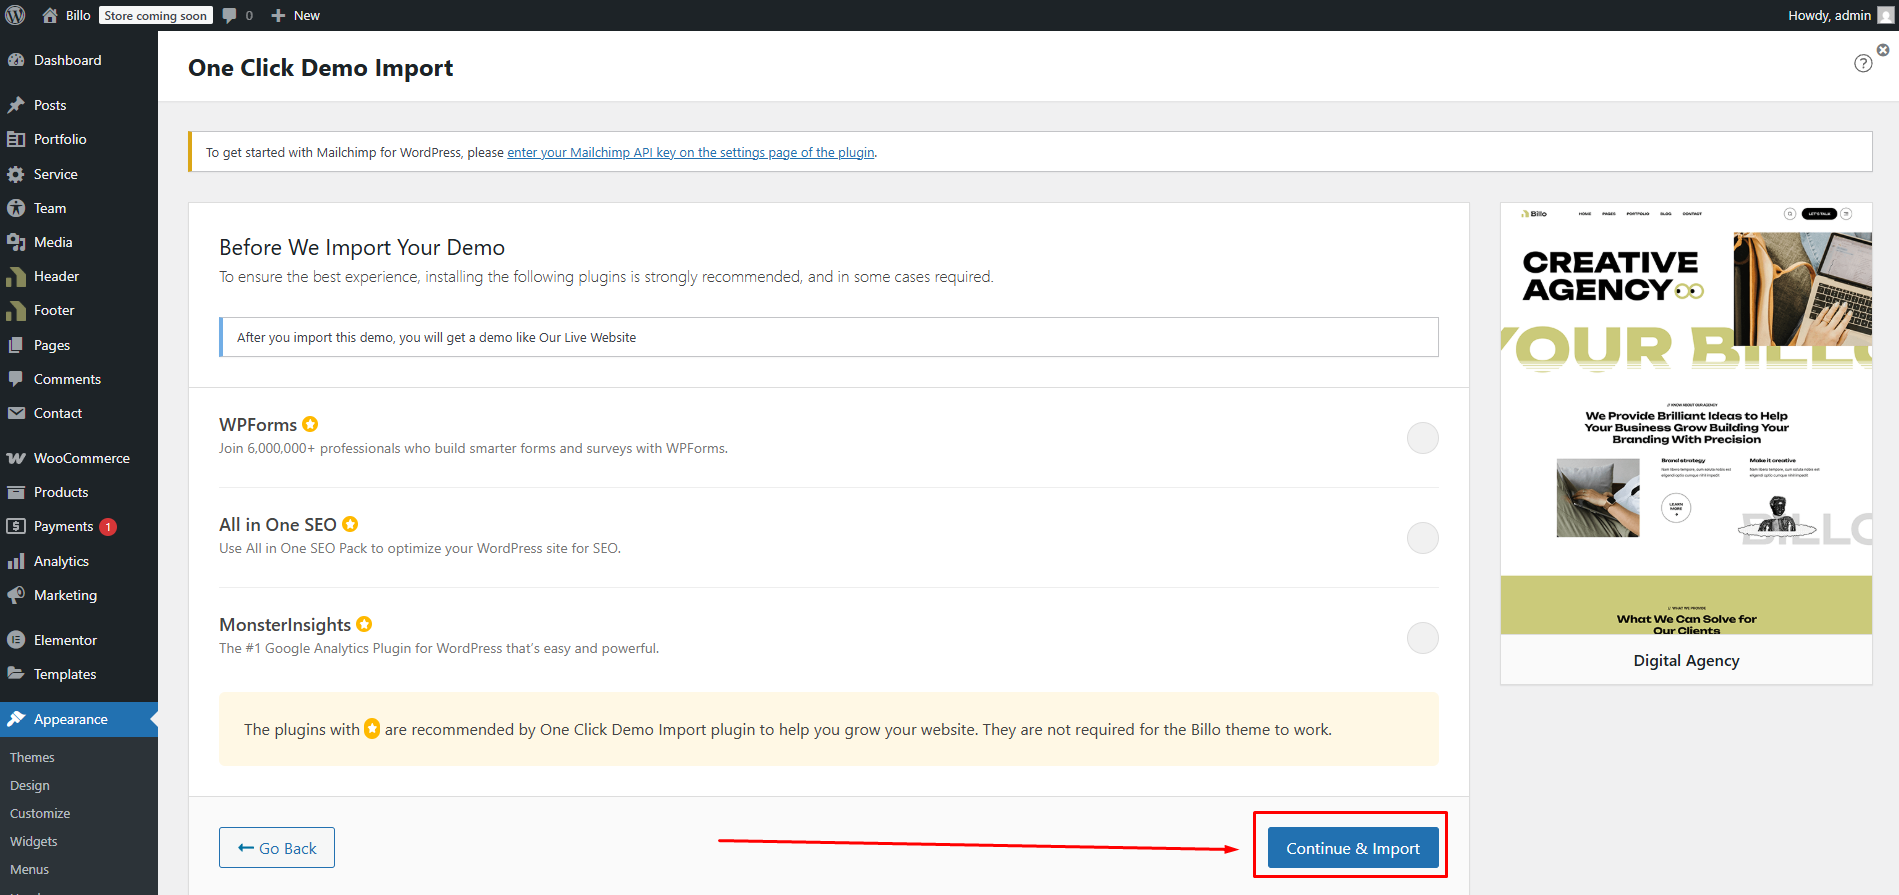Select the MonsterInsights plugin toggle
The height and width of the screenshot is (895, 1899).
pos(1422,638)
